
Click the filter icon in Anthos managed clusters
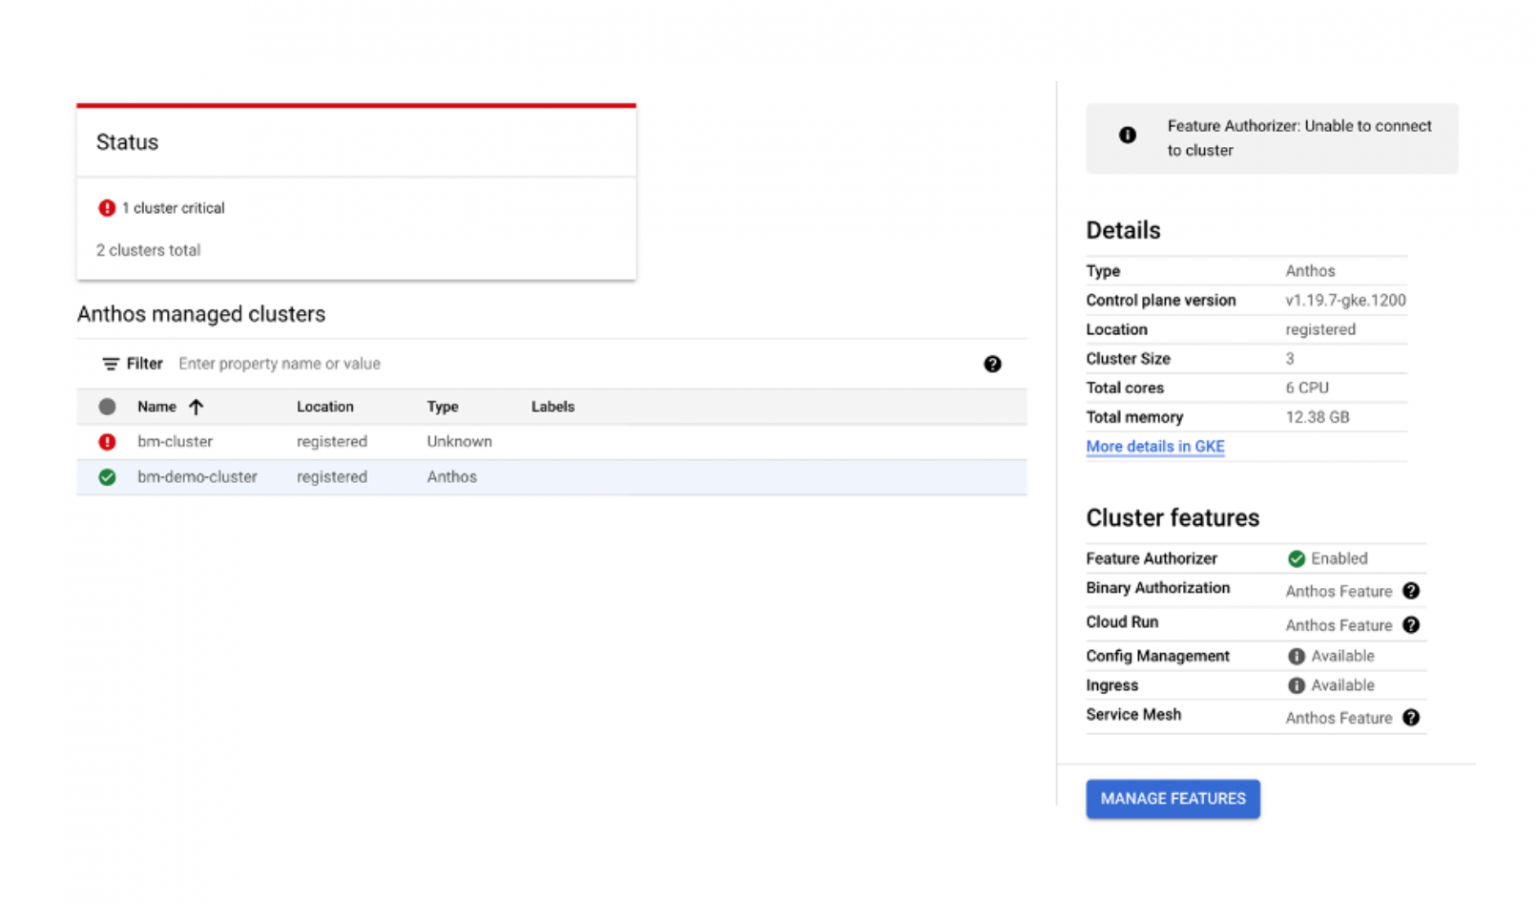tap(112, 363)
